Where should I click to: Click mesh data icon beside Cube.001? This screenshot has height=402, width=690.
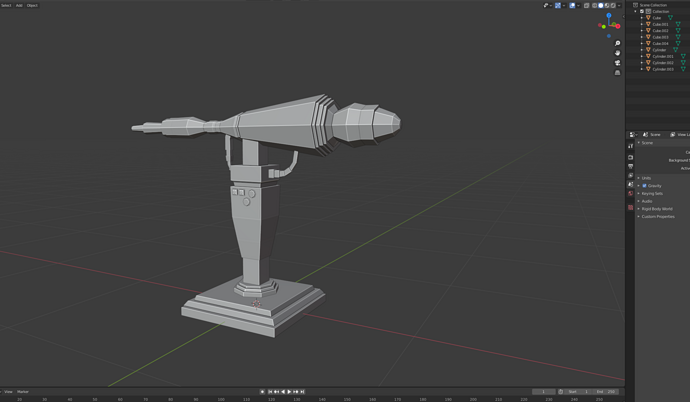(678, 24)
